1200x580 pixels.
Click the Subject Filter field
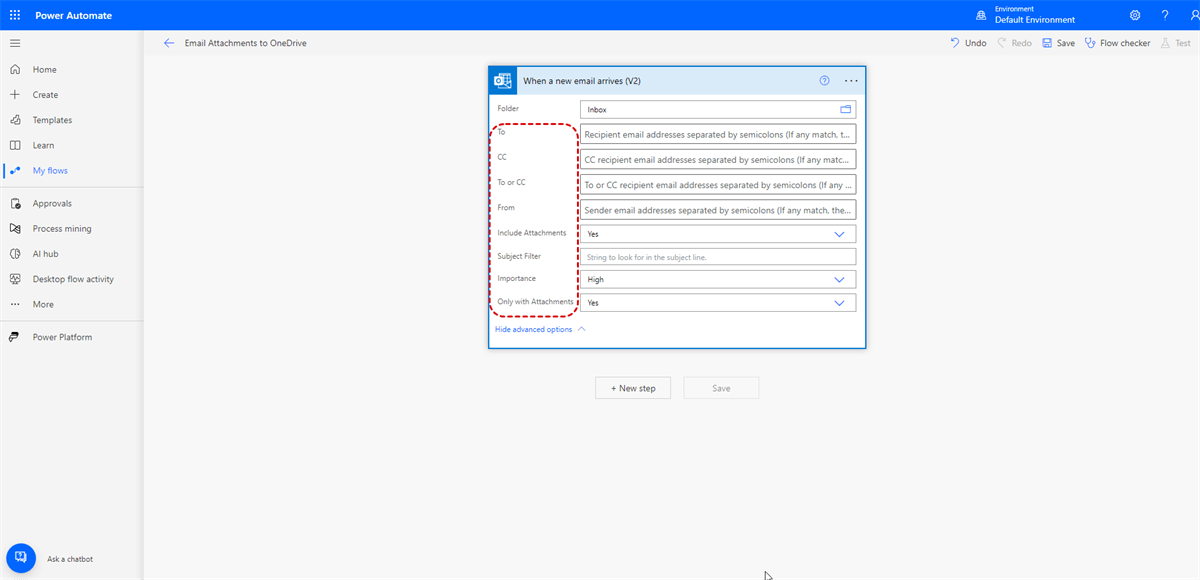tap(718, 257)
